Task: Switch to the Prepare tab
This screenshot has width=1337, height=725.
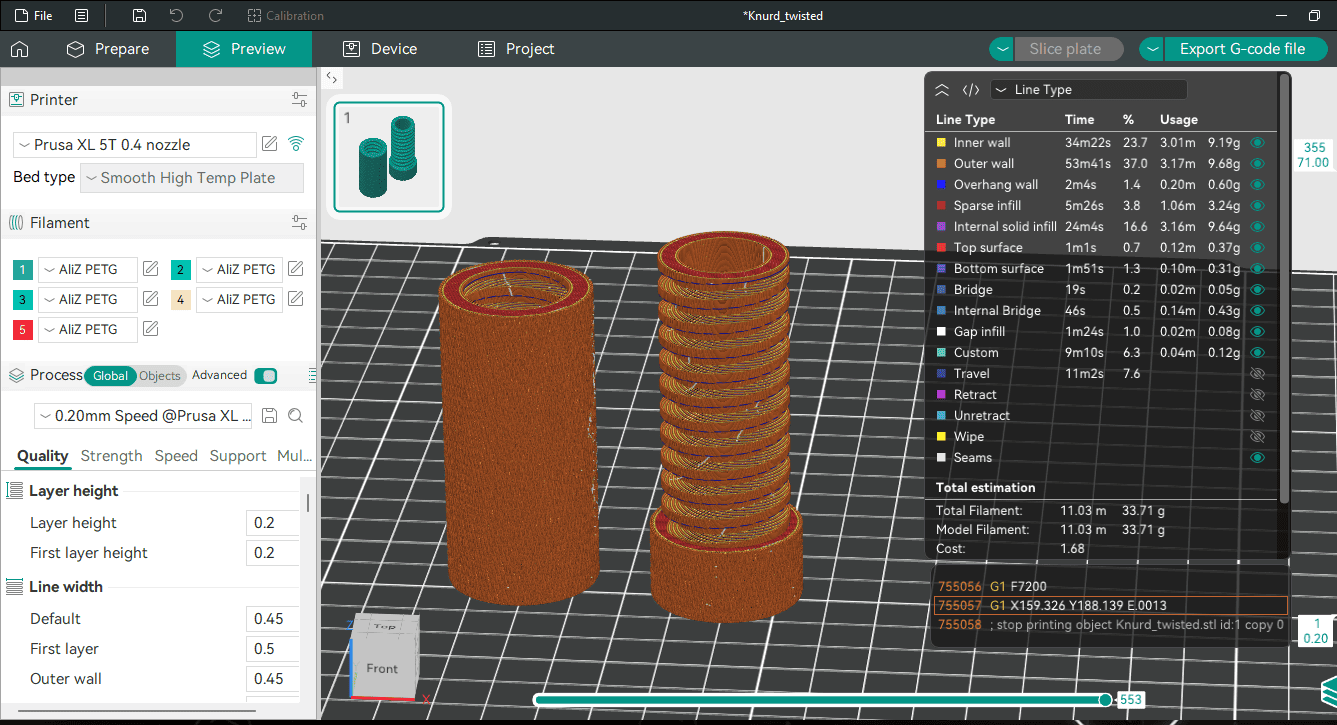Action: 108,49
